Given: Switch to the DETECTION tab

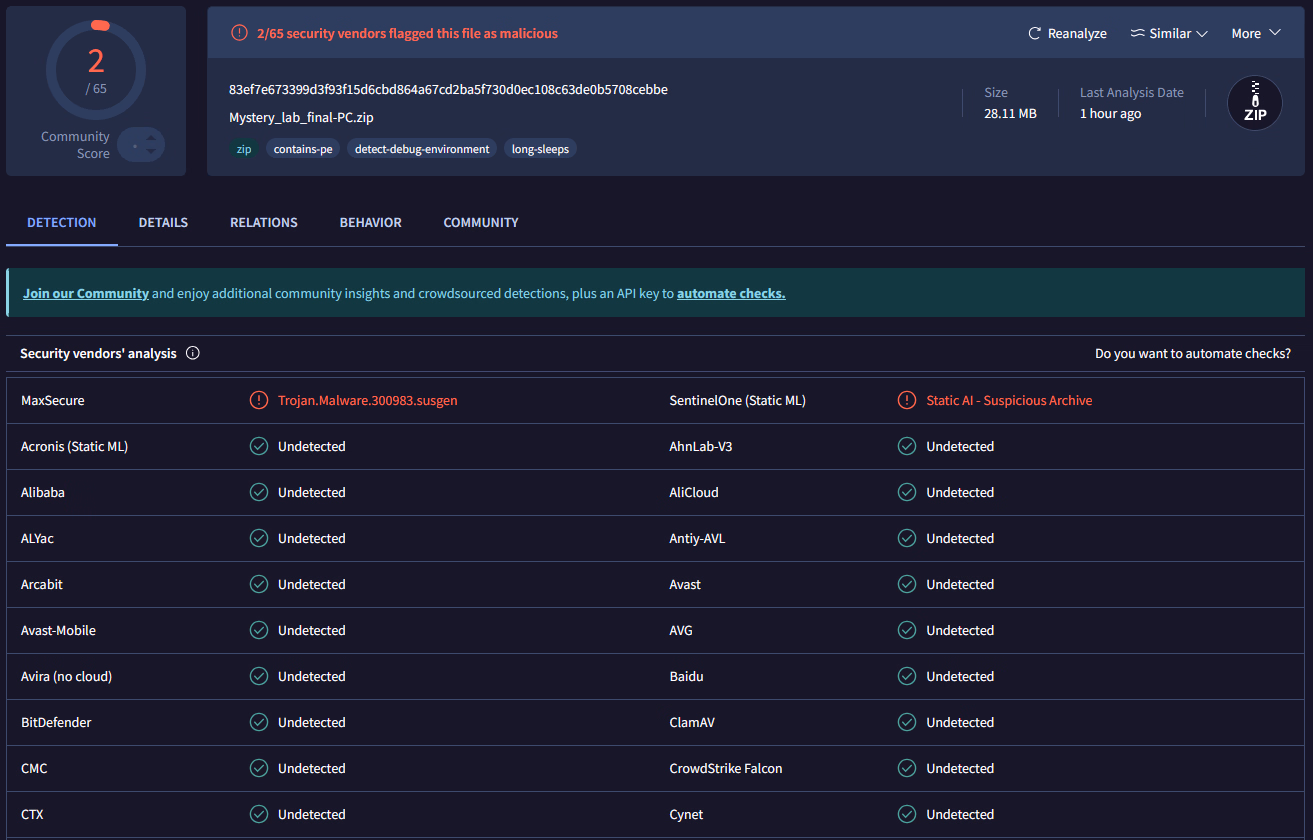Looking at the screenshot, I should 62,222.
